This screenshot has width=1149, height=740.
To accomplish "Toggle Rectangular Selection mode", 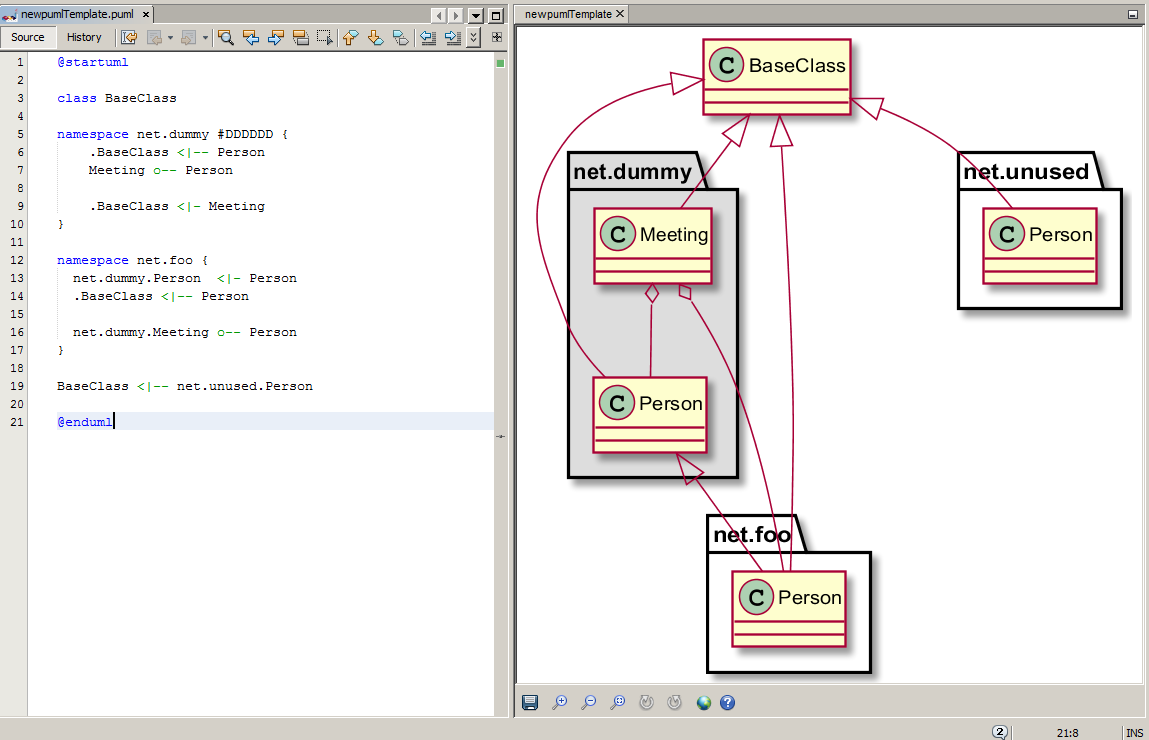I will [x=325, y=37].
